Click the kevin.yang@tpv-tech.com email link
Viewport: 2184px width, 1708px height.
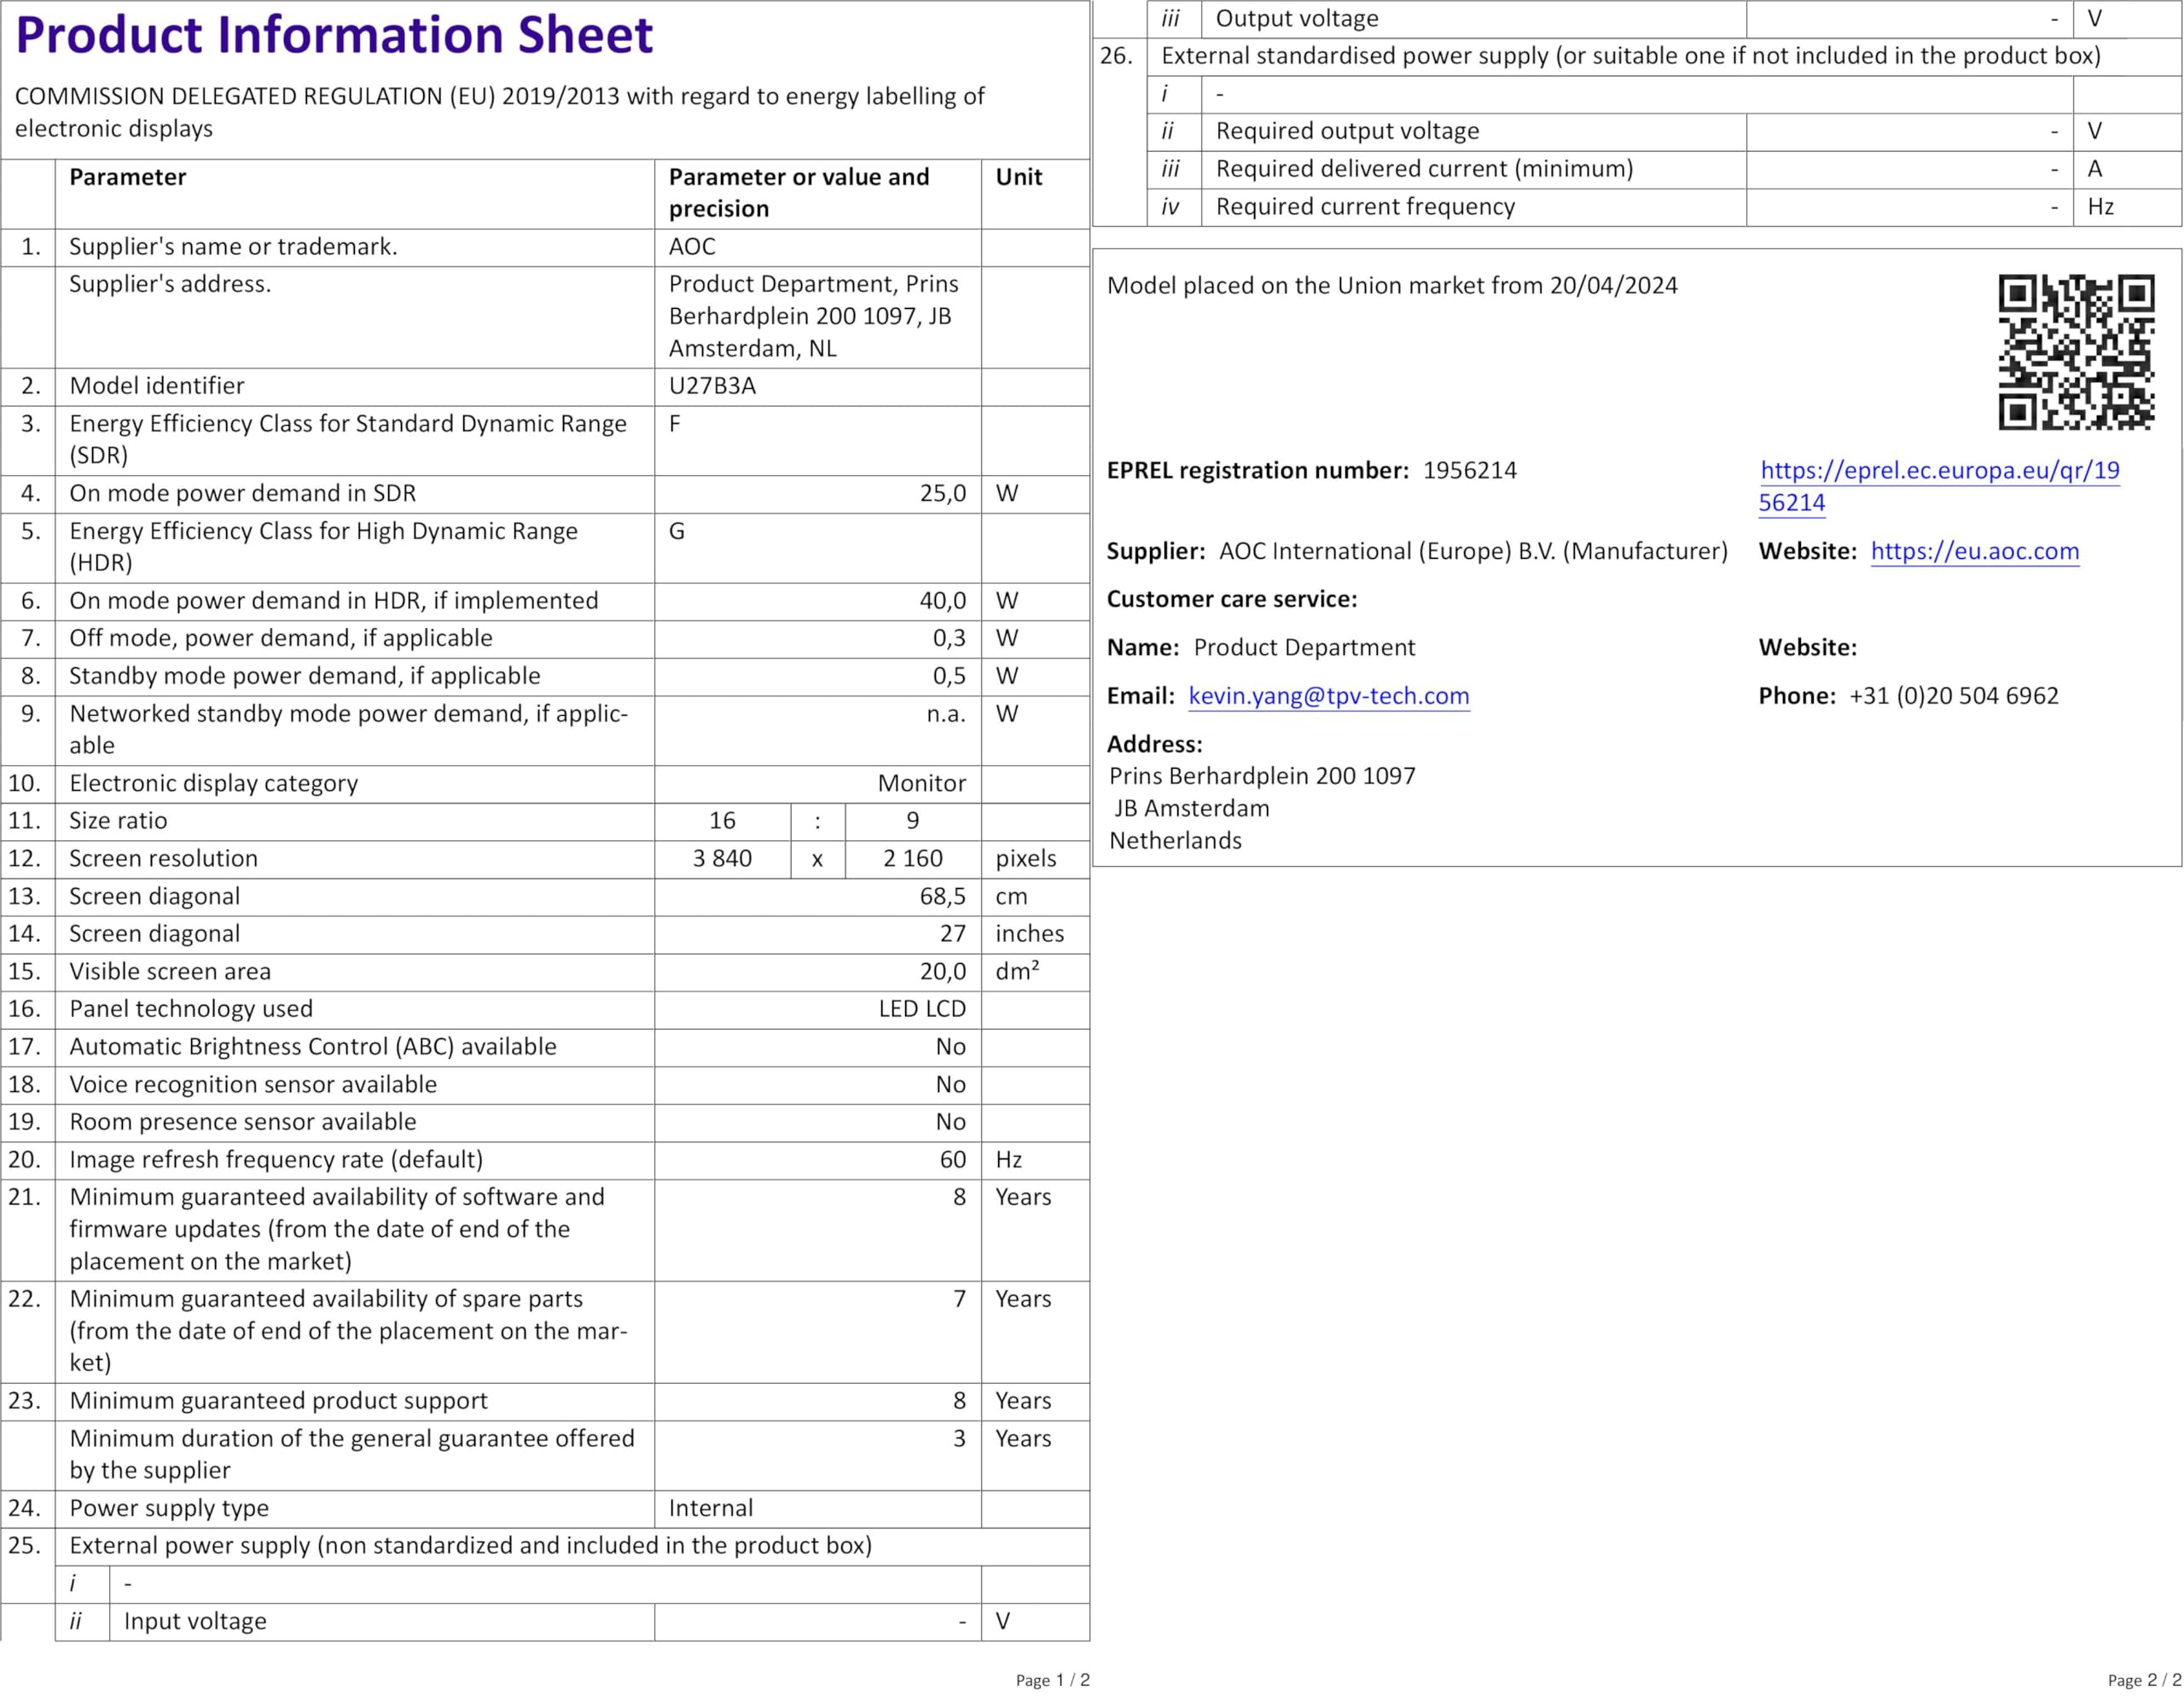click(x=1328, y=696)
